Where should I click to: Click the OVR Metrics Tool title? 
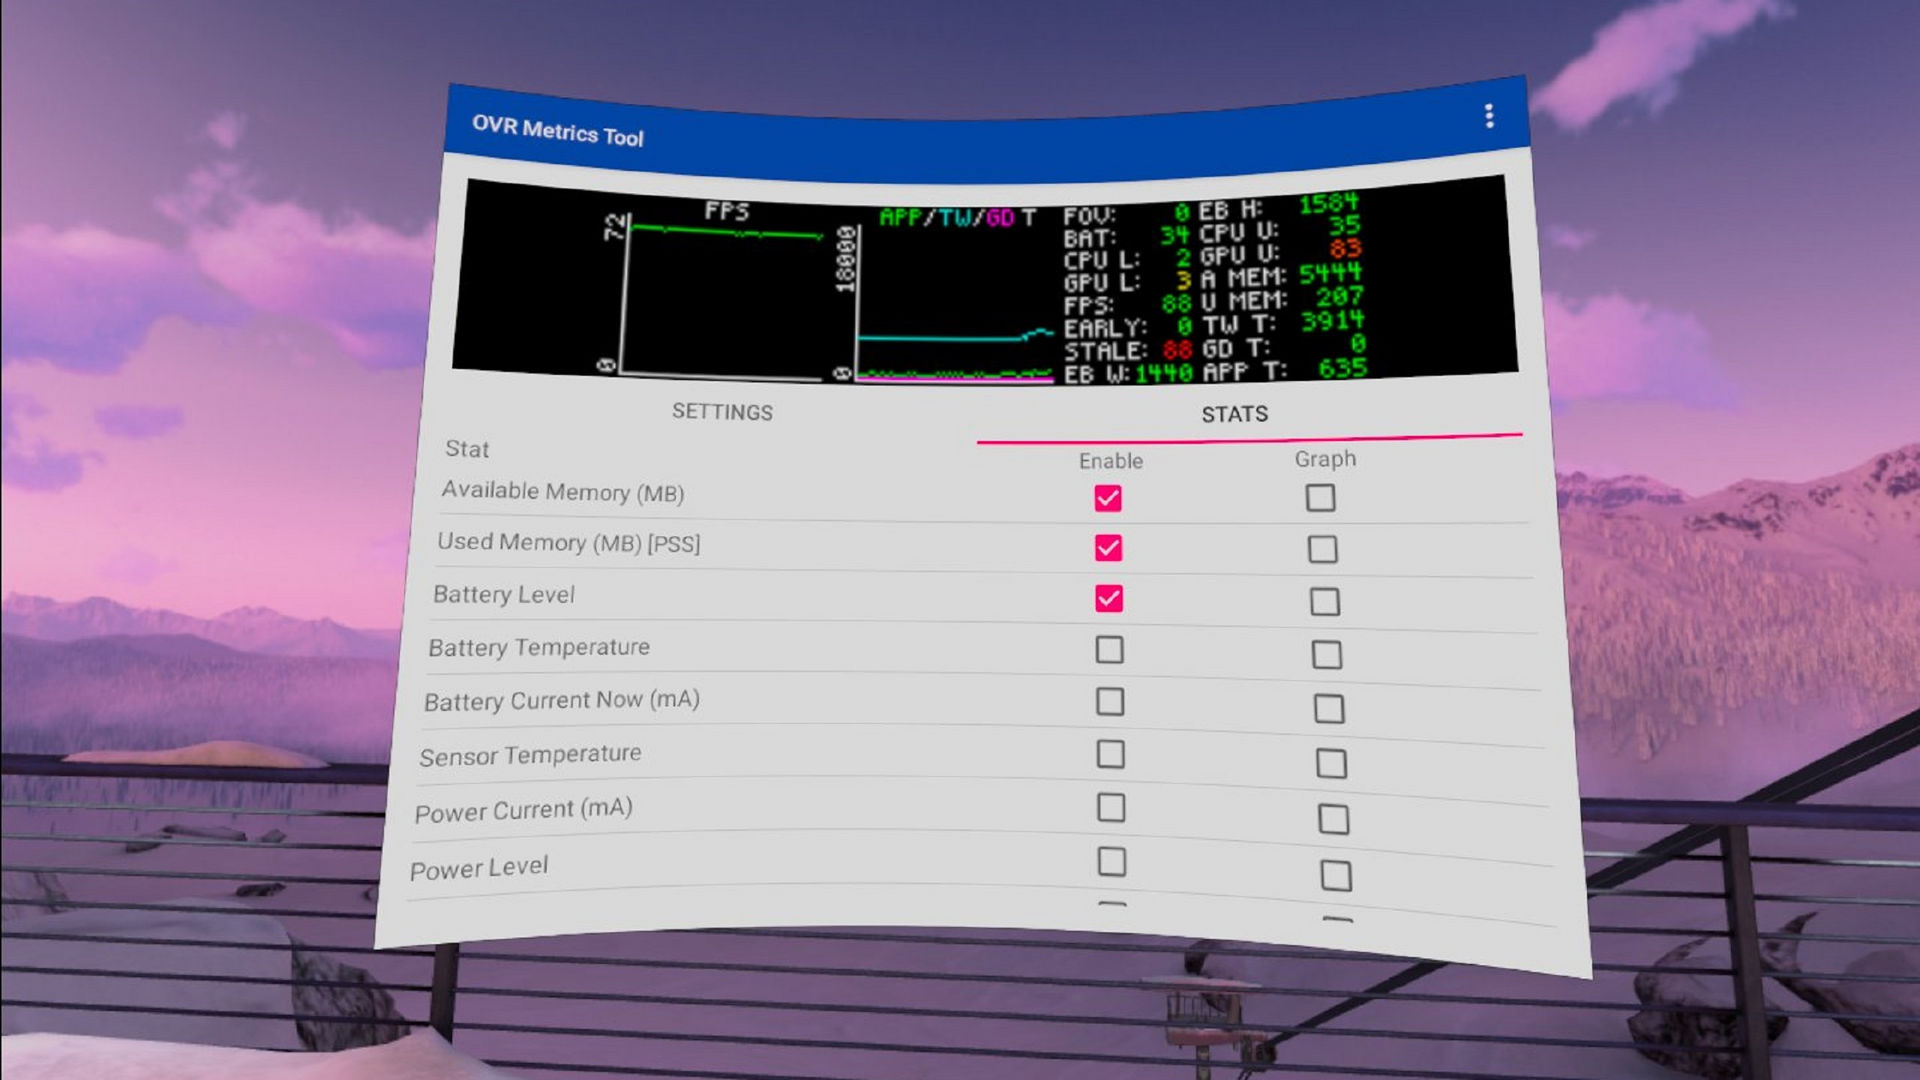(557, 131)
